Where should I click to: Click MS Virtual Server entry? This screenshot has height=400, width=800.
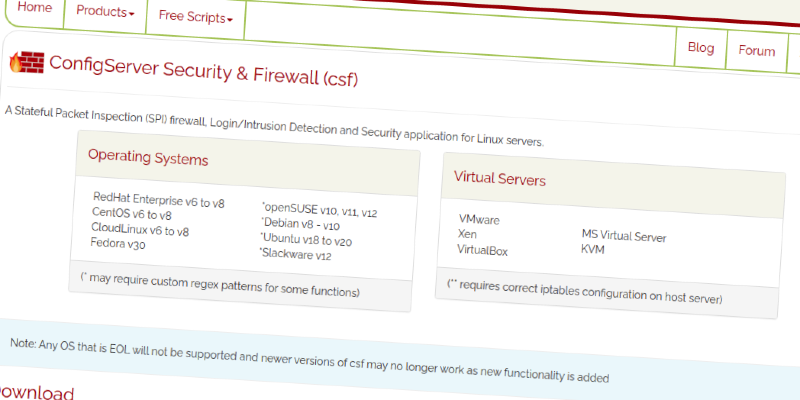(x=623, y=237)
